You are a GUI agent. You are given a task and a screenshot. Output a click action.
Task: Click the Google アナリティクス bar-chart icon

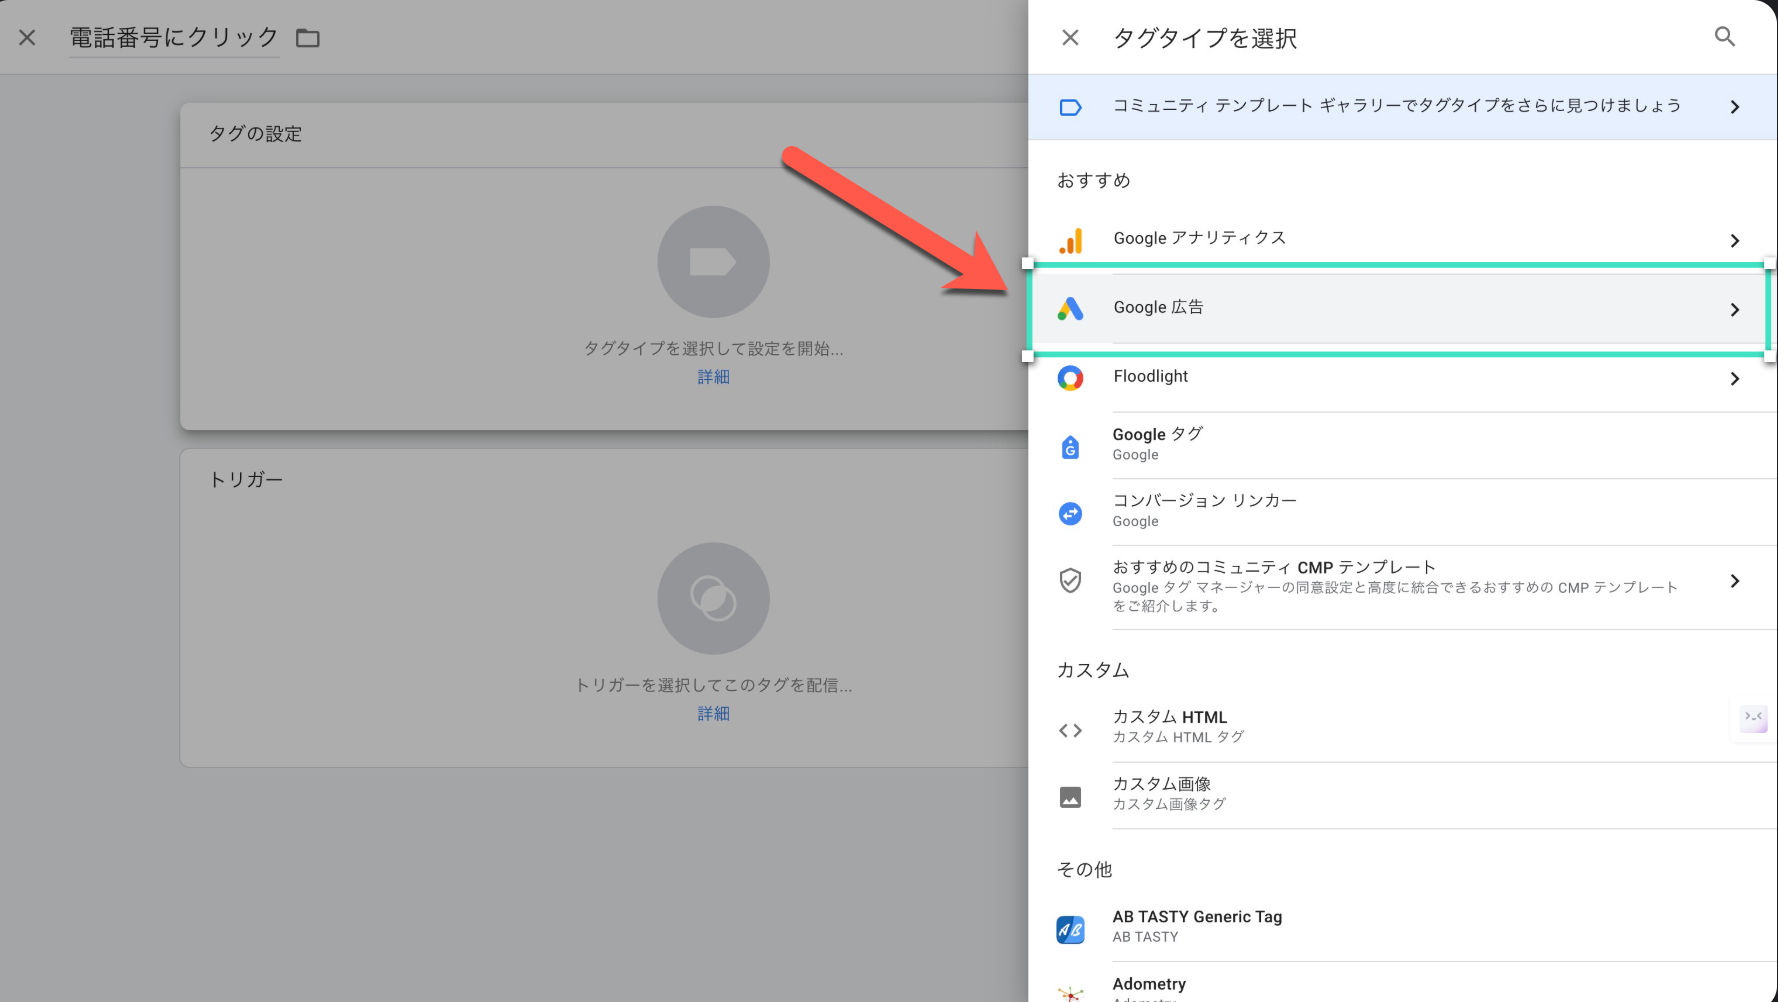point(1070,240)
